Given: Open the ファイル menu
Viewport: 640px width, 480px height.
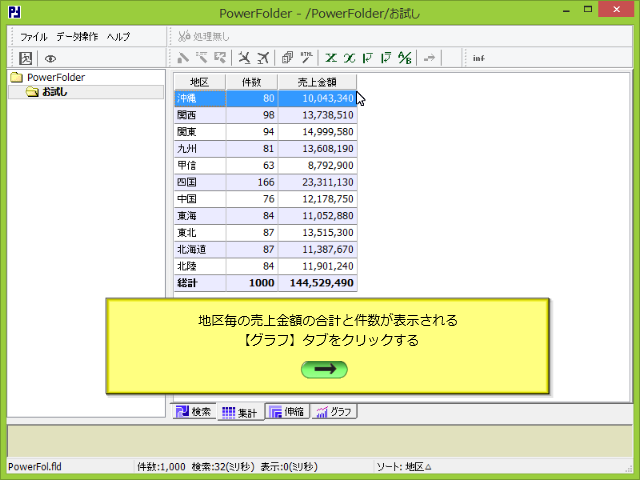Looking at the screenshot, I should pyautogui.click(x=33, y=37).
